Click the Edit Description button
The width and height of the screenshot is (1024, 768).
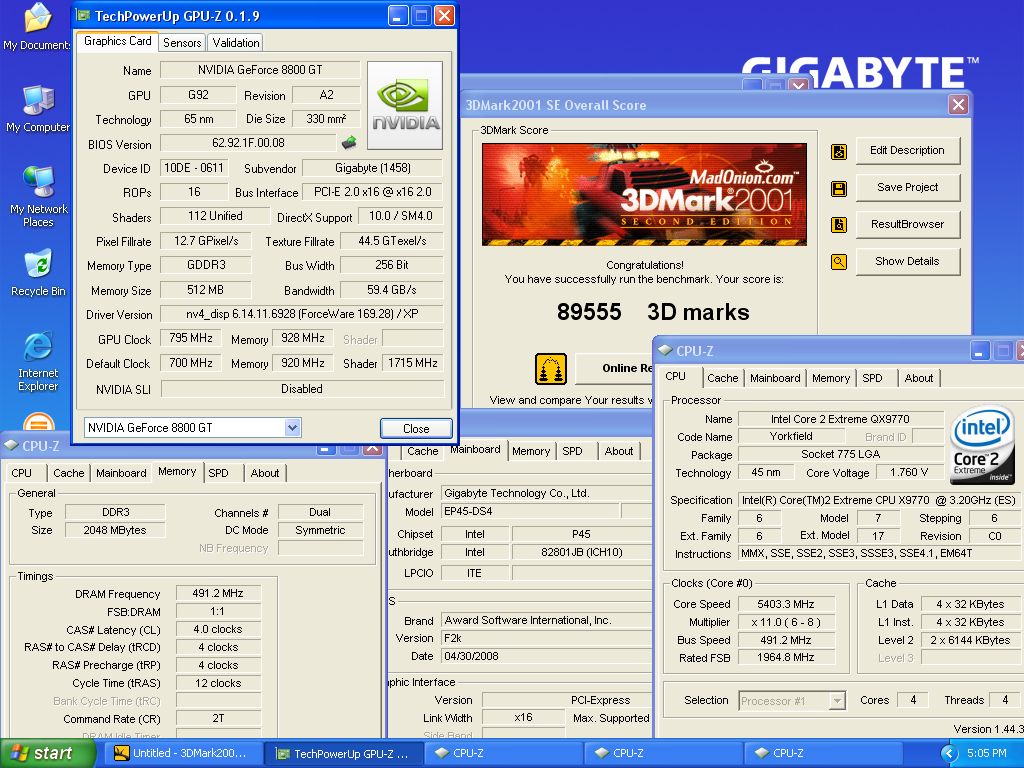(907, 150)
